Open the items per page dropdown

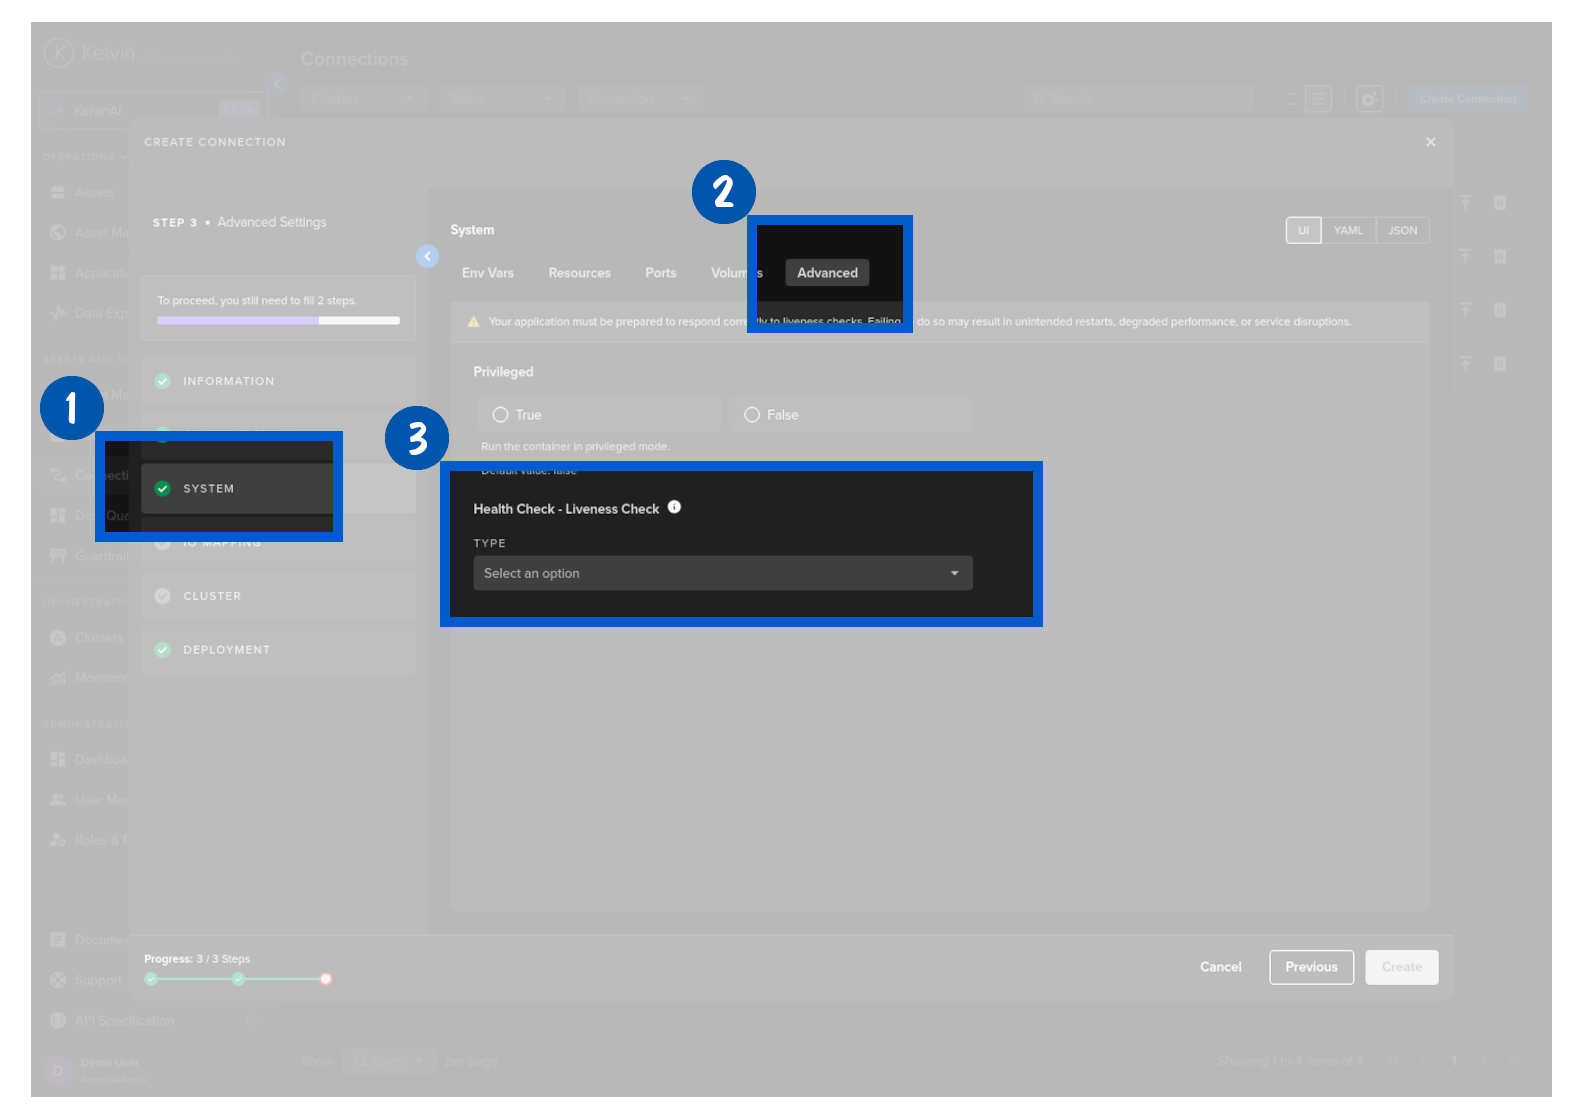389,1061
